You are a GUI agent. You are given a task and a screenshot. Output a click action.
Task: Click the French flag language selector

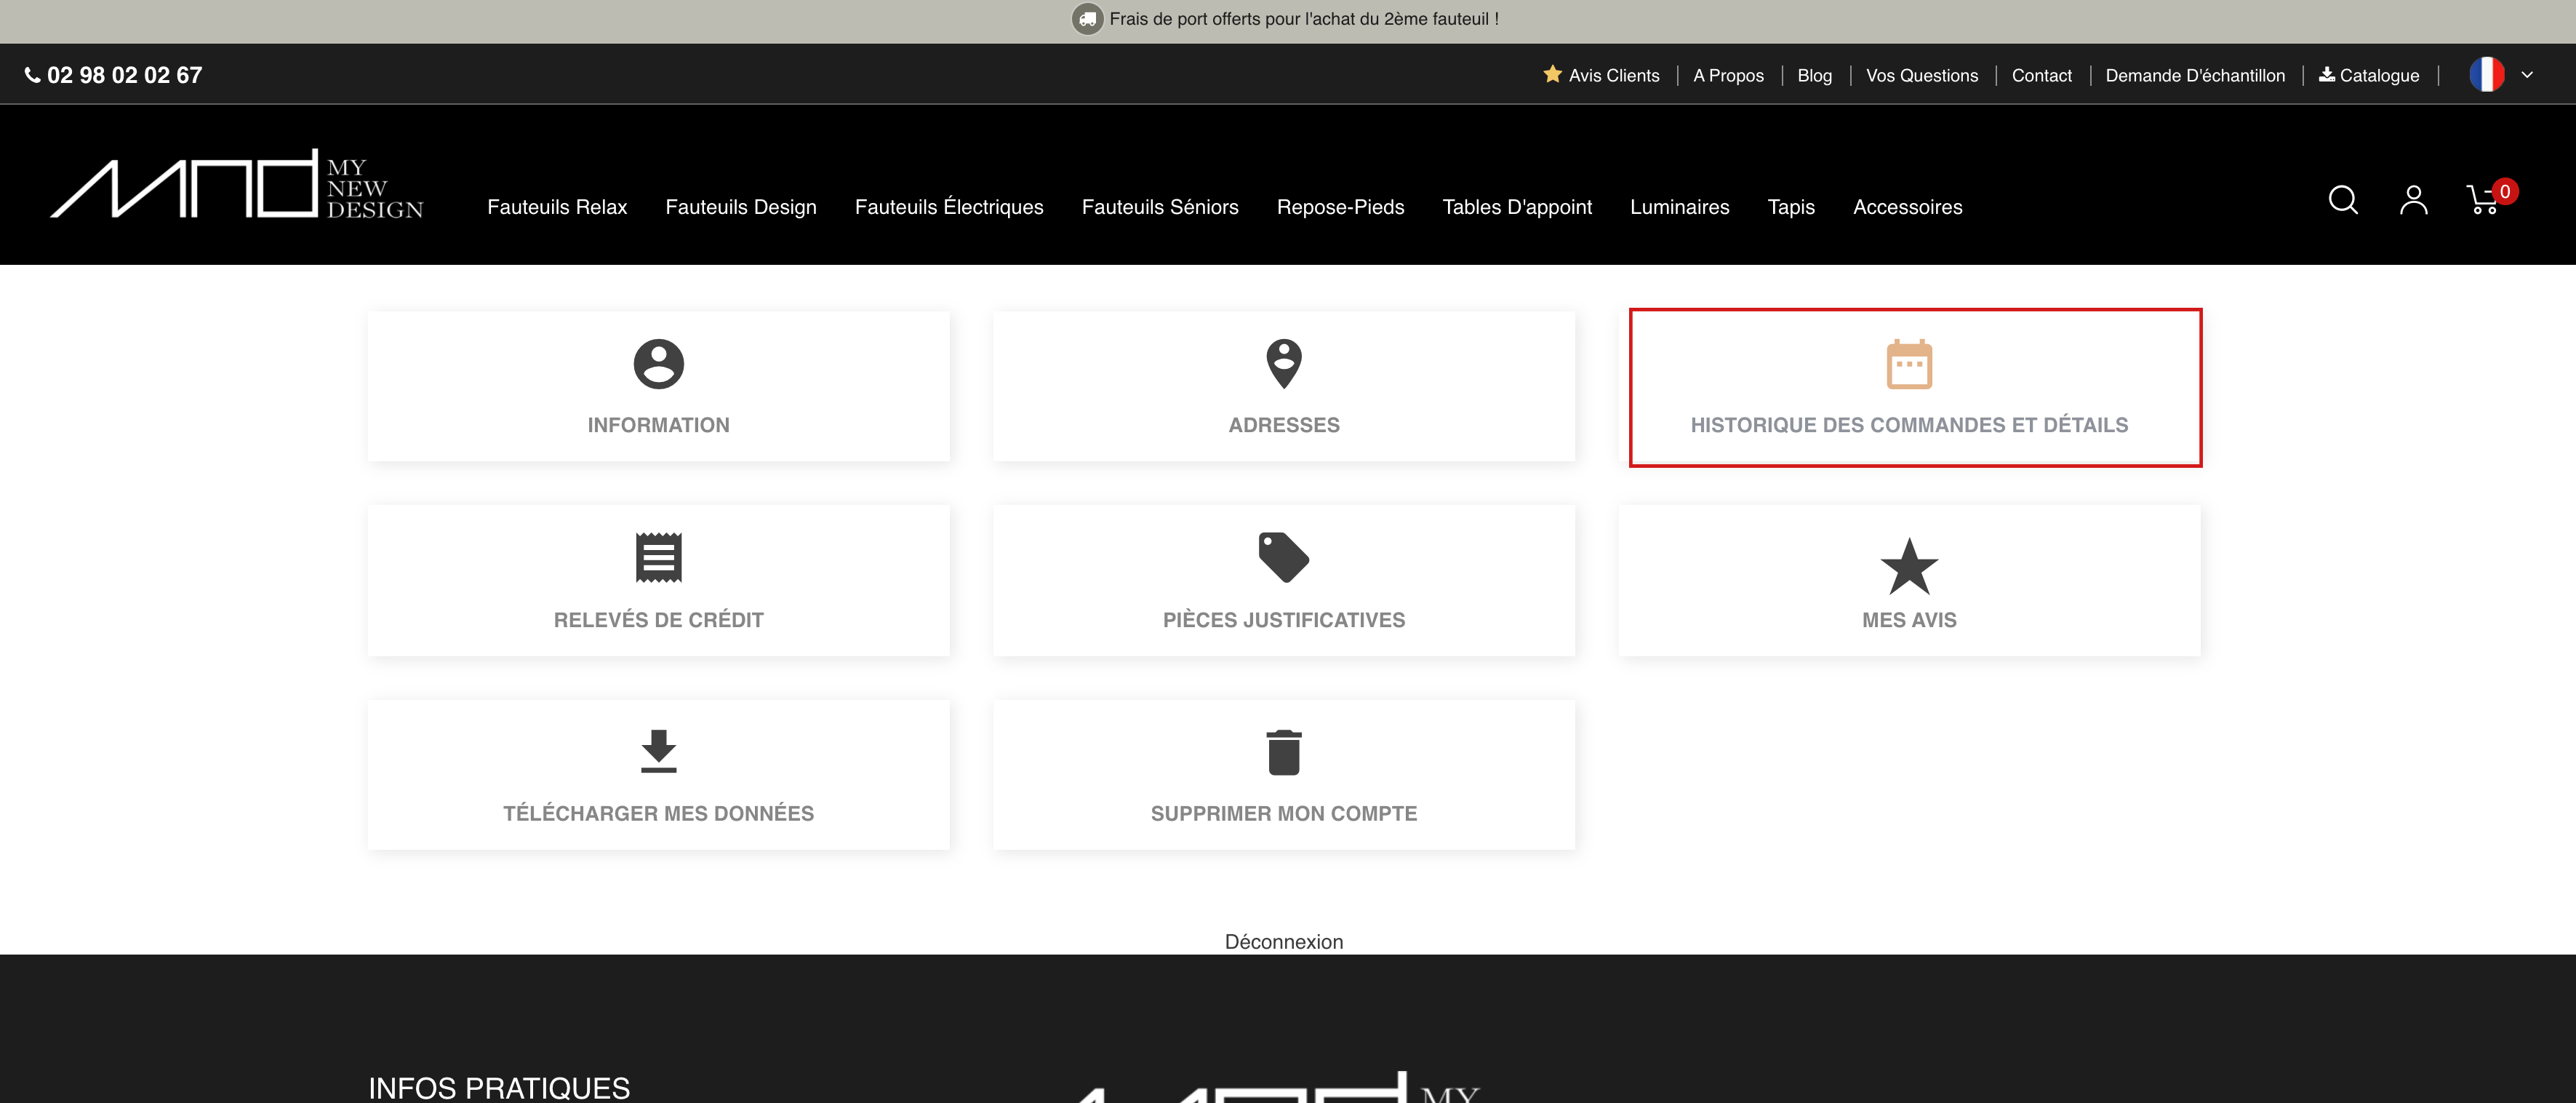[x=2486, y=75]
